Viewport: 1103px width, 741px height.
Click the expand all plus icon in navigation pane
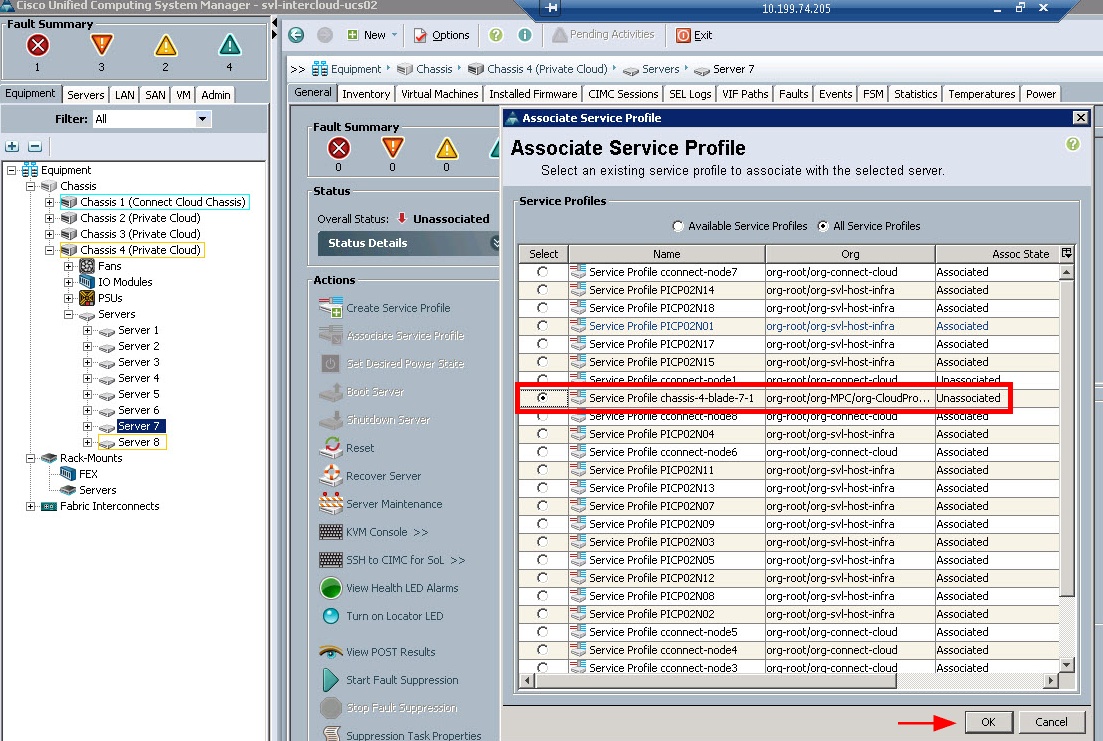[x=12, y=146]
